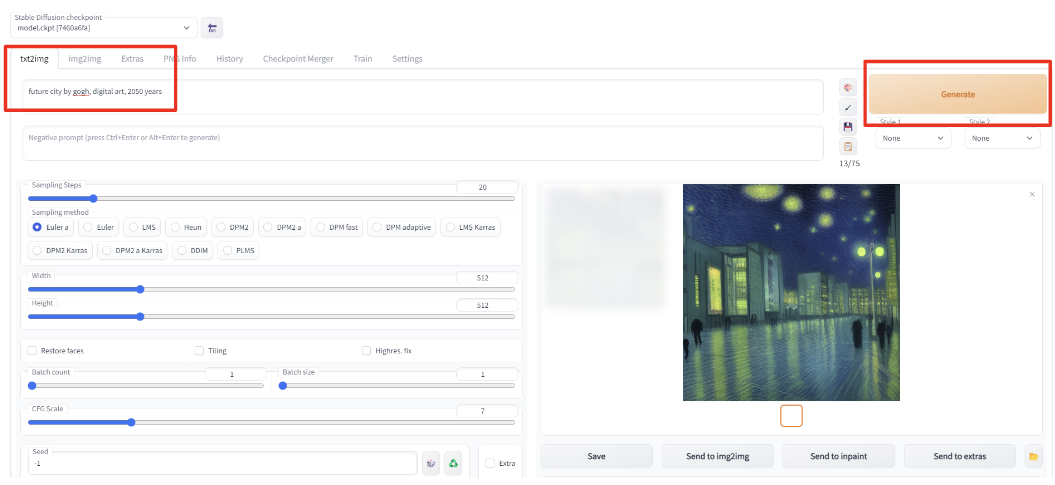Open the Checkpoint Merger tab
The width and height of the screenshot is (1055, 485).
pos(298,59)
